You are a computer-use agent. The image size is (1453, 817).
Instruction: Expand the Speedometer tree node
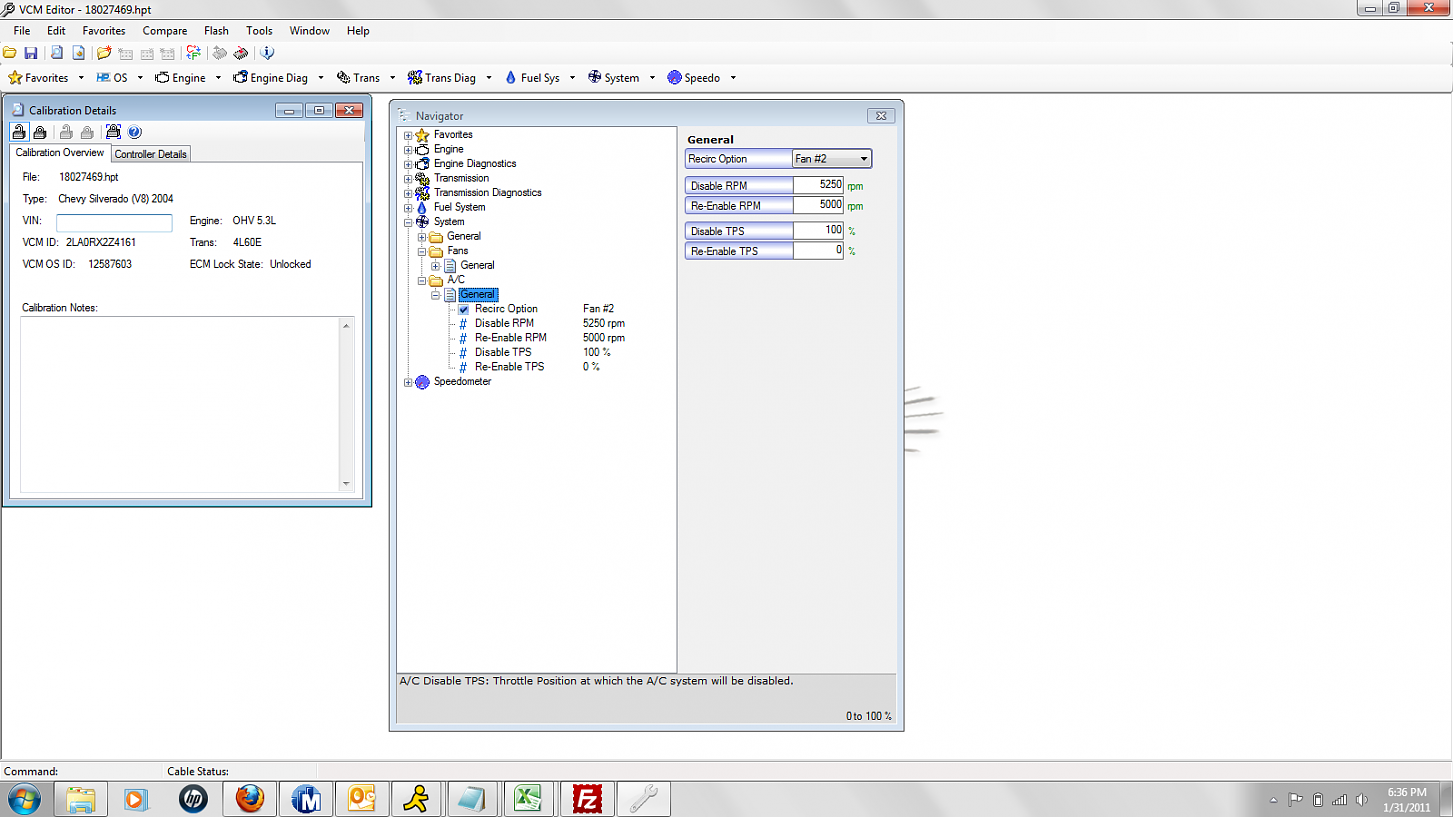(x=408, y=382)
